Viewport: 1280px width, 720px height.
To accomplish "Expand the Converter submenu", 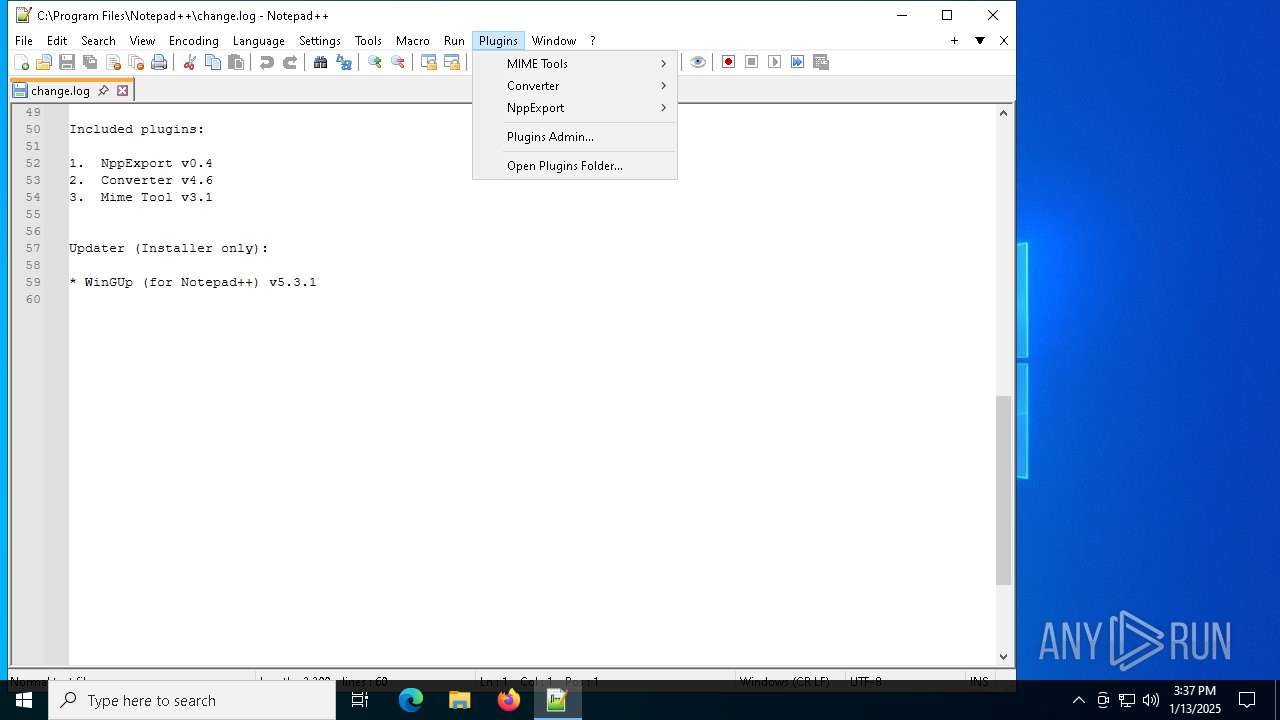I will tap(575, 86).
